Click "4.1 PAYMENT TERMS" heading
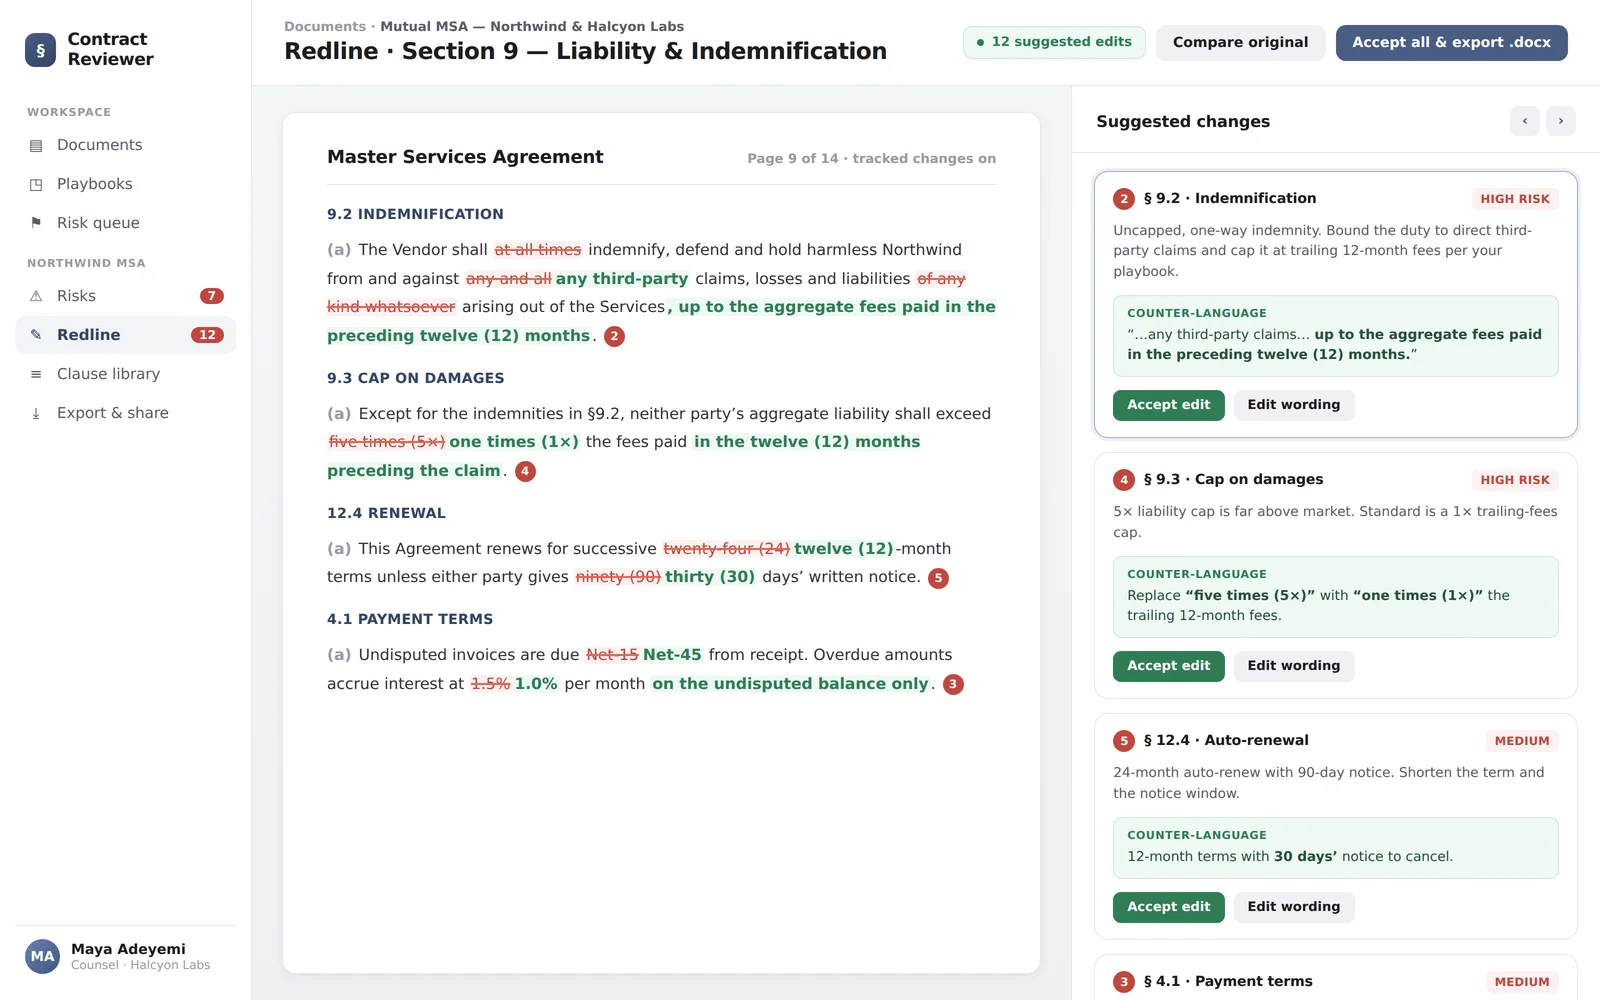The image size is (1600, 1000). (x=410, y=619)
